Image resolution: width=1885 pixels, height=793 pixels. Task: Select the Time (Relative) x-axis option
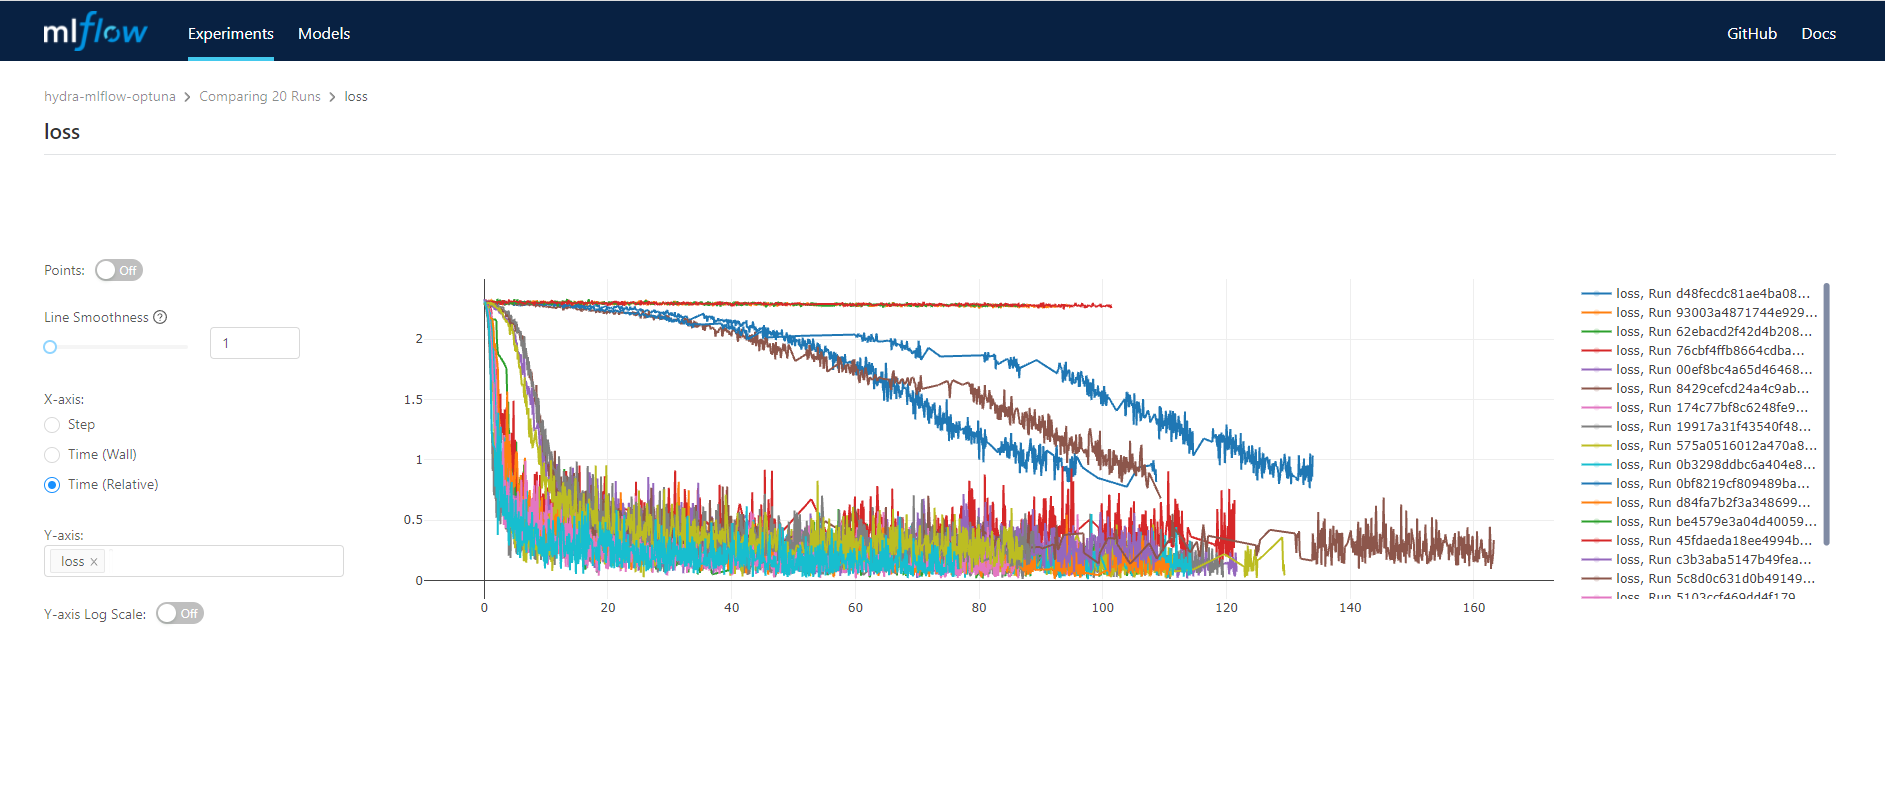click(52, 485)
